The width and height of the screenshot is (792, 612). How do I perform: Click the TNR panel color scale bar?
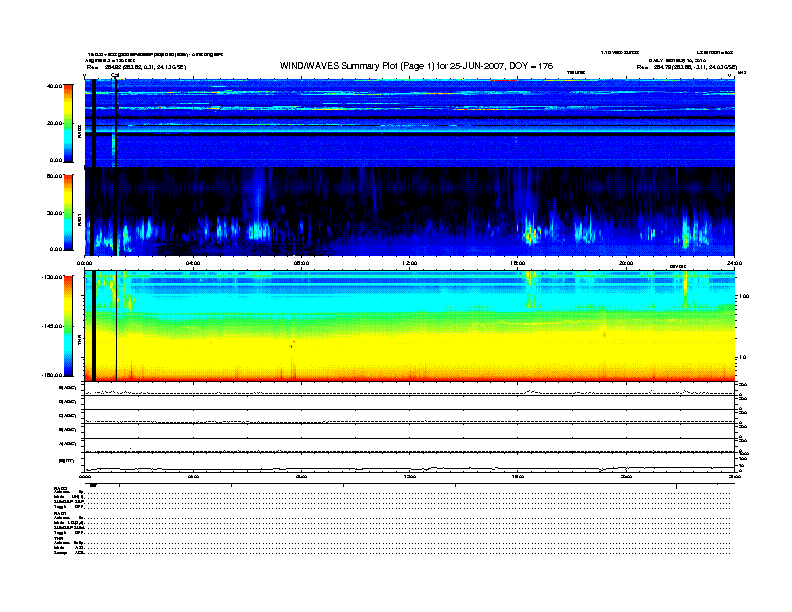point(68,326)
